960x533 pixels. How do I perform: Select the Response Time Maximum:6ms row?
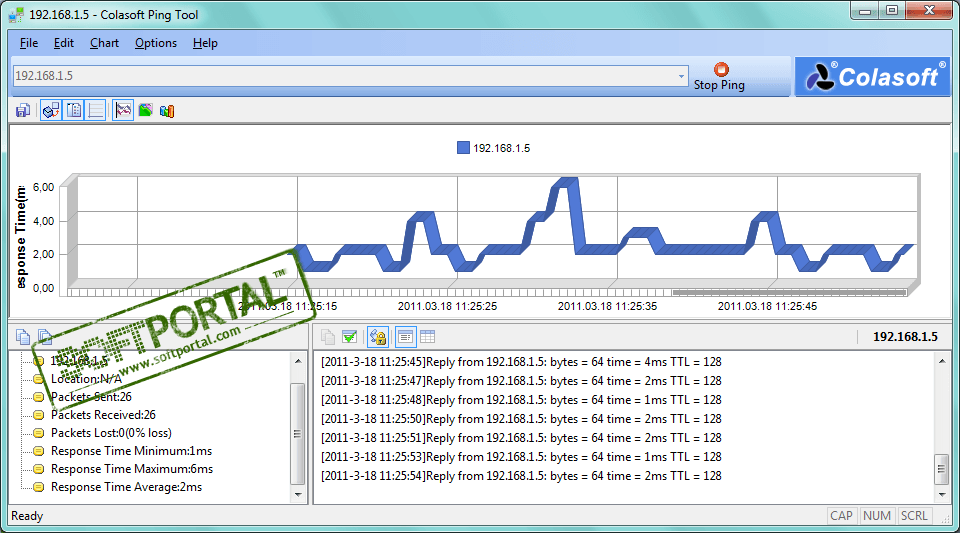click(132, 469)
